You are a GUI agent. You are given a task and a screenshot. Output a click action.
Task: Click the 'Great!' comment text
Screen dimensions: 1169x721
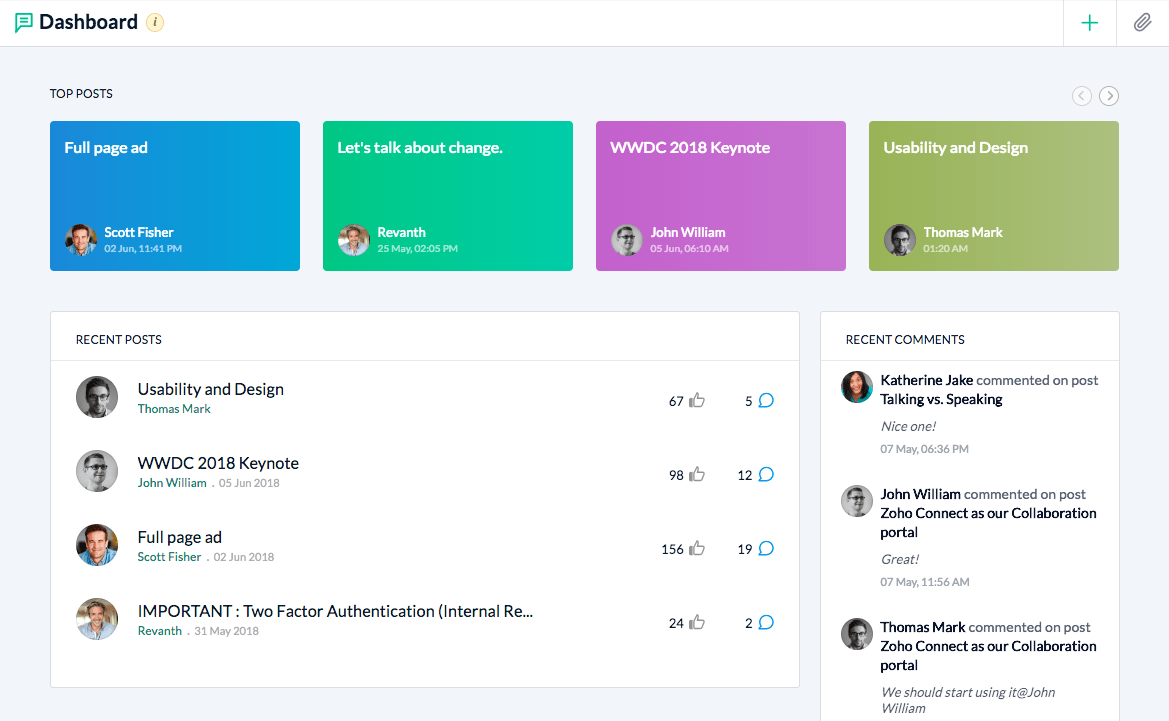pyautogui.click(x=899, y=559)
